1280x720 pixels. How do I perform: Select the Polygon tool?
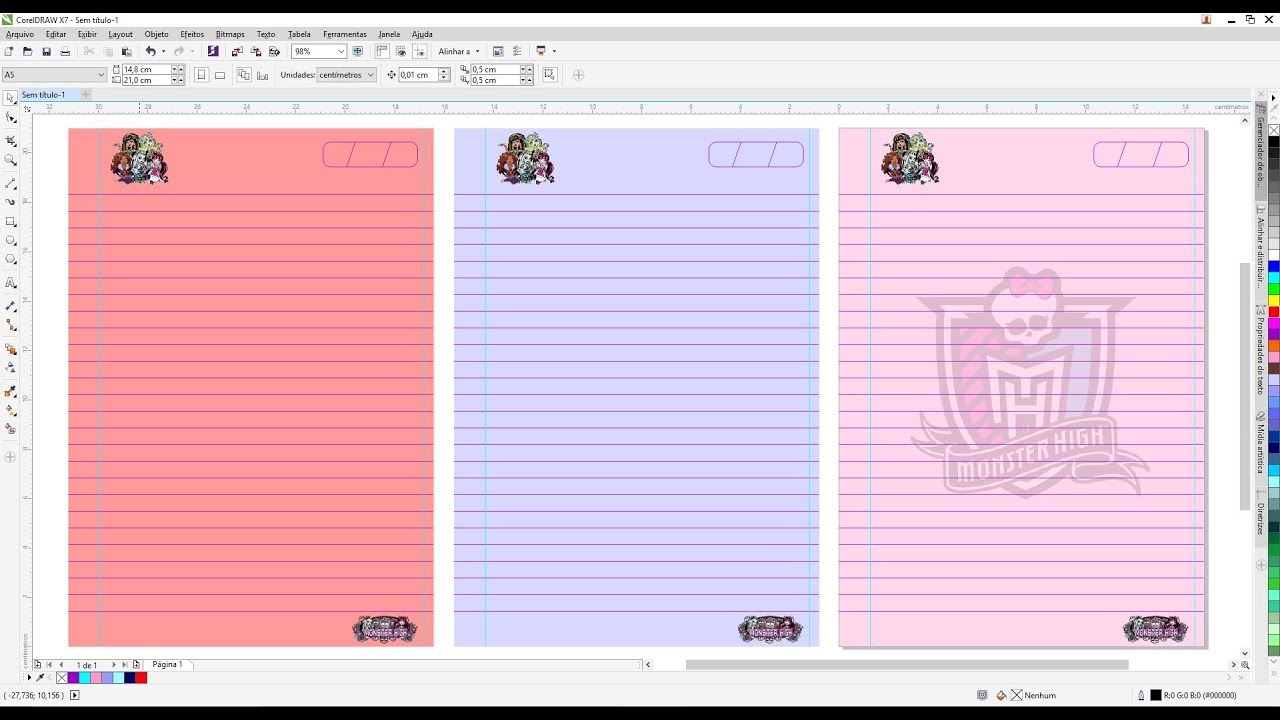(11, 260)
